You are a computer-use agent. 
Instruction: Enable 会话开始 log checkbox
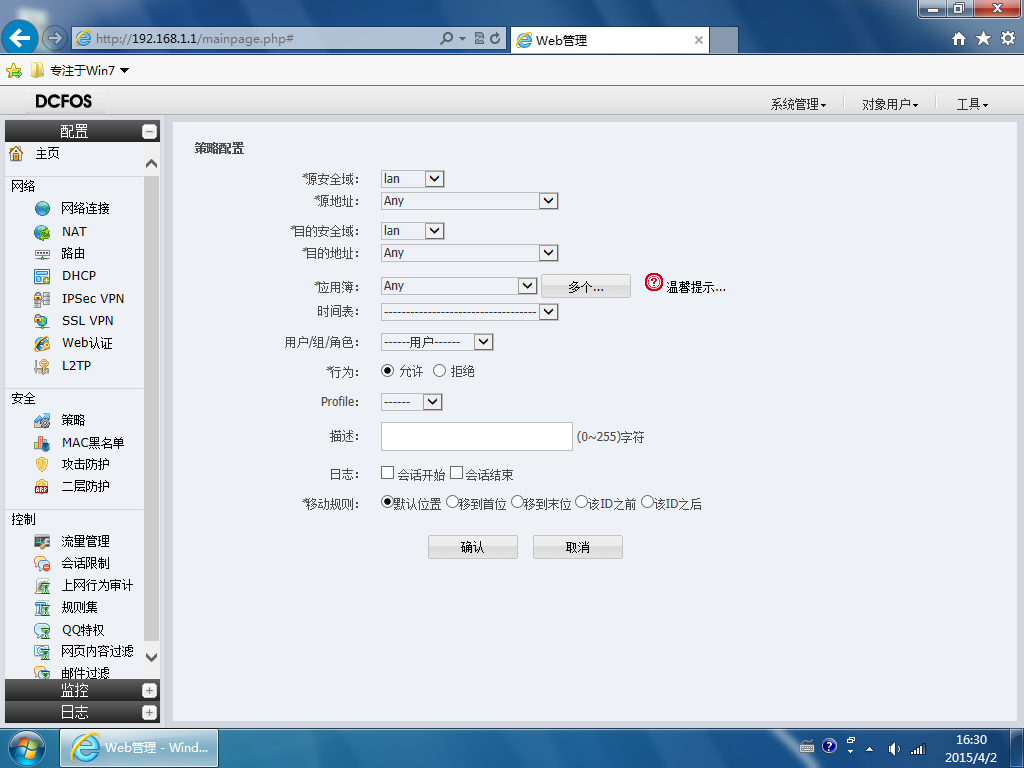[x=387, y=473]
